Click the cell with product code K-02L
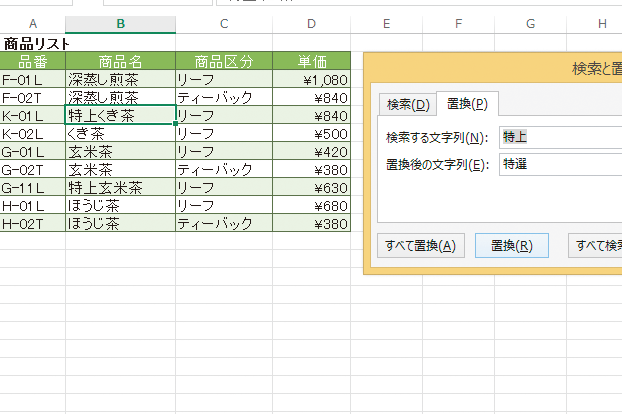This screenshot has height=414, width=622. pyautogui.click(x=33, y=133)
